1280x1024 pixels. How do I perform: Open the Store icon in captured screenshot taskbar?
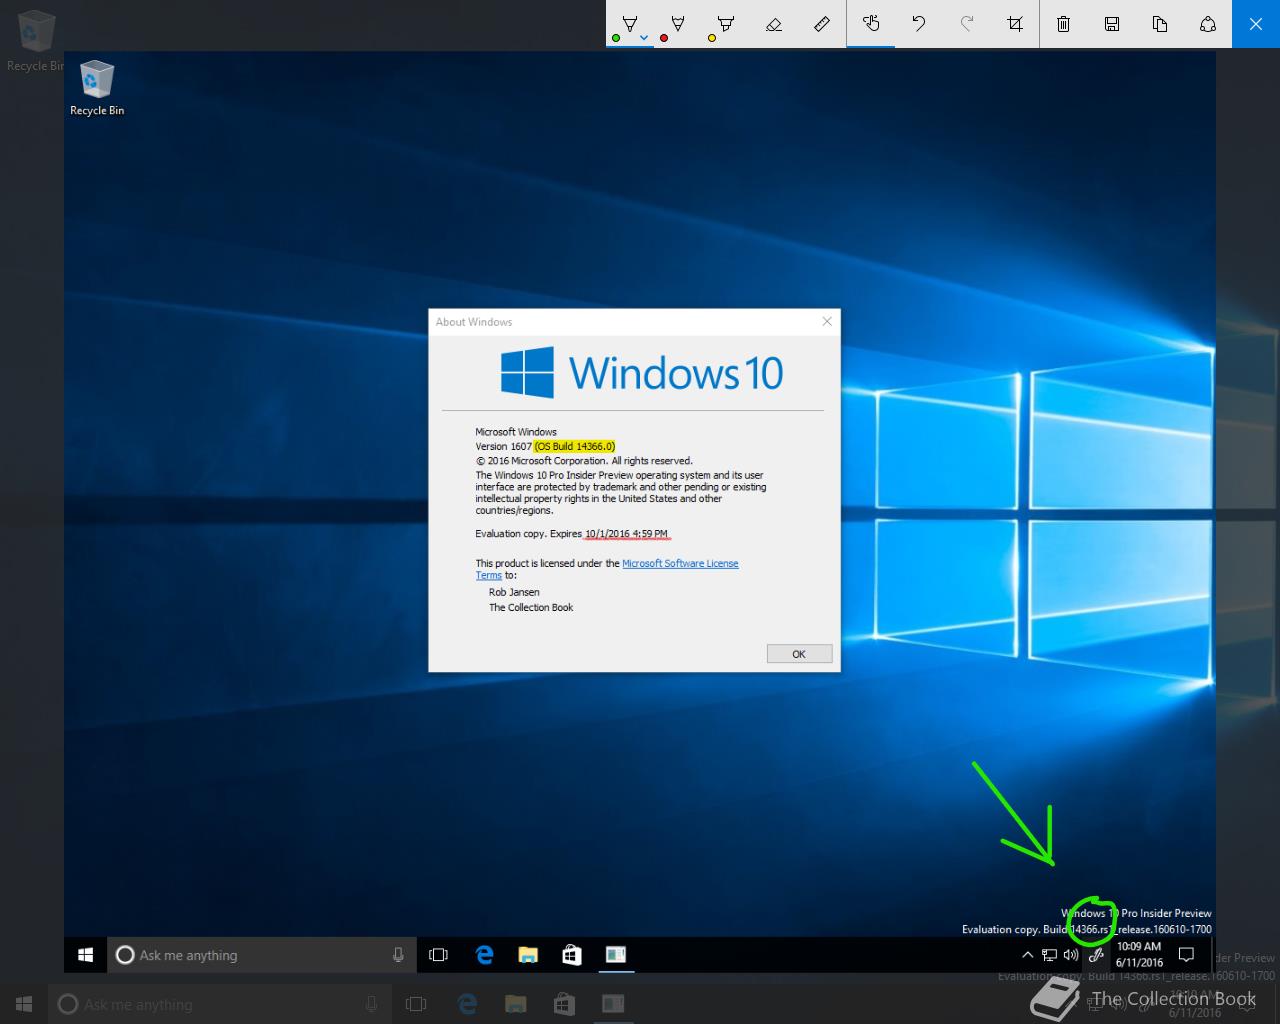(572, 955)
